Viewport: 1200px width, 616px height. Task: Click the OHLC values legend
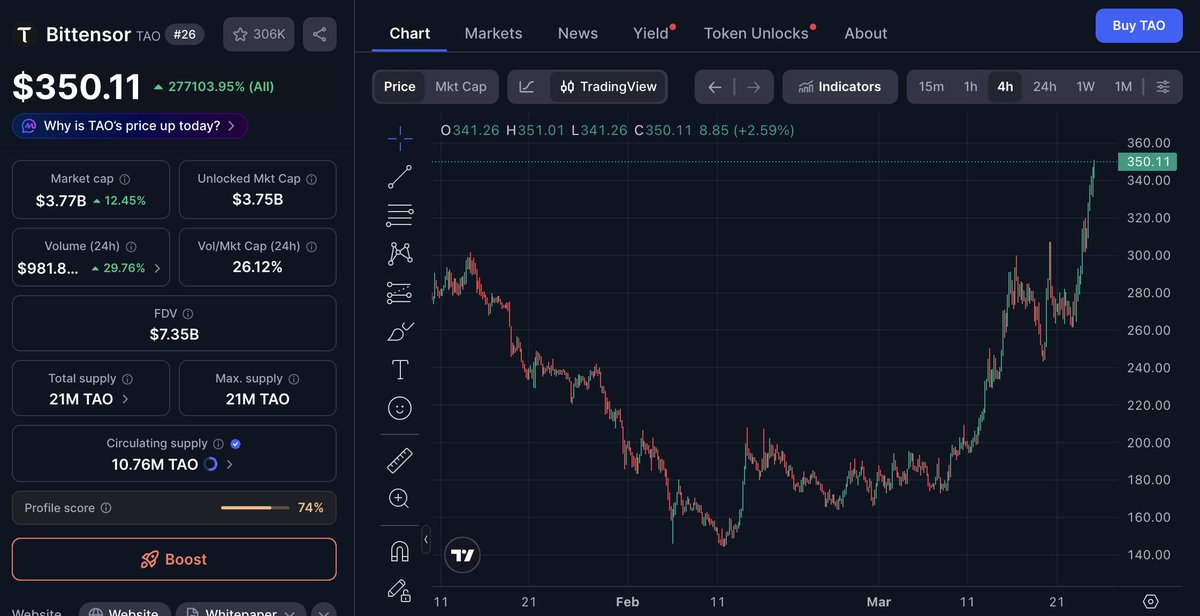[x=617, y=130]
